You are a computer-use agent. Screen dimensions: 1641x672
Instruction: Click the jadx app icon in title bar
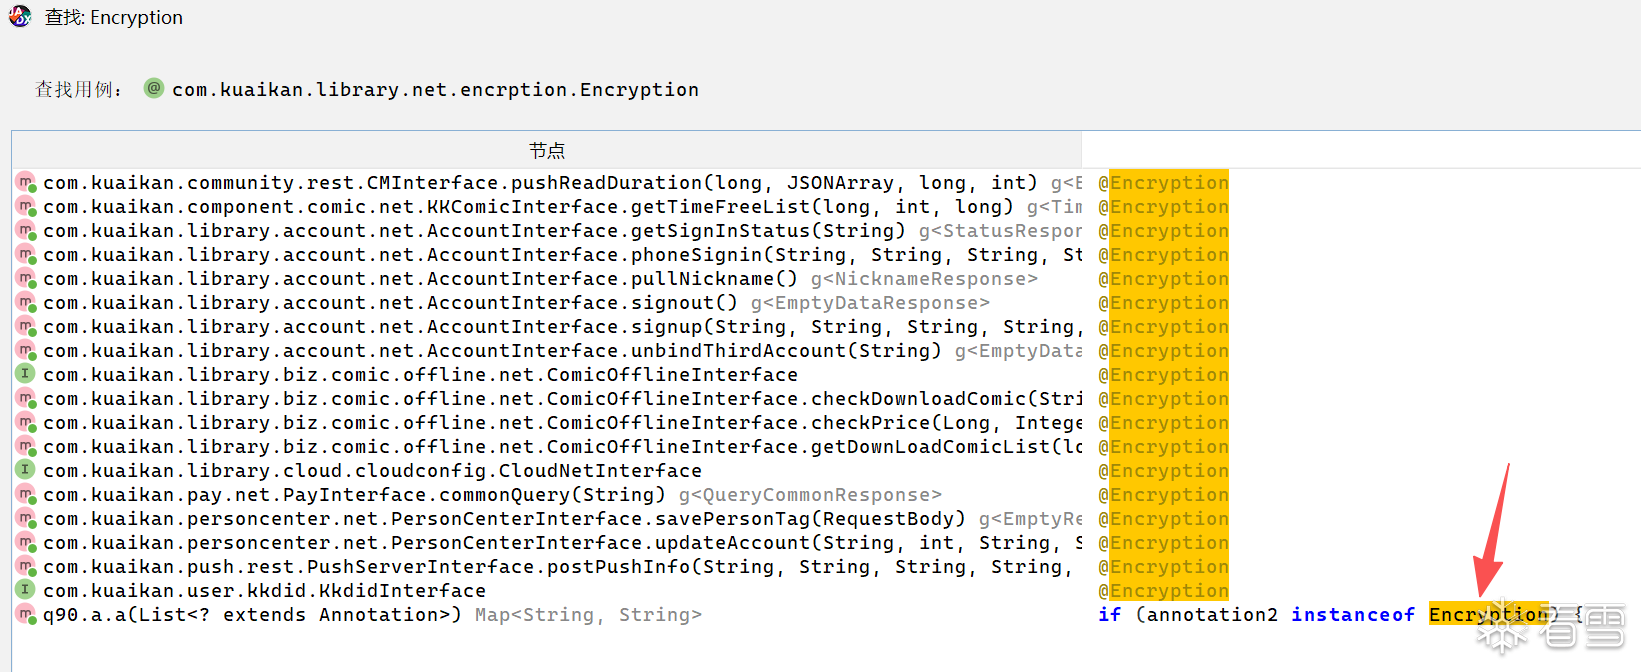tap(20, 16)
